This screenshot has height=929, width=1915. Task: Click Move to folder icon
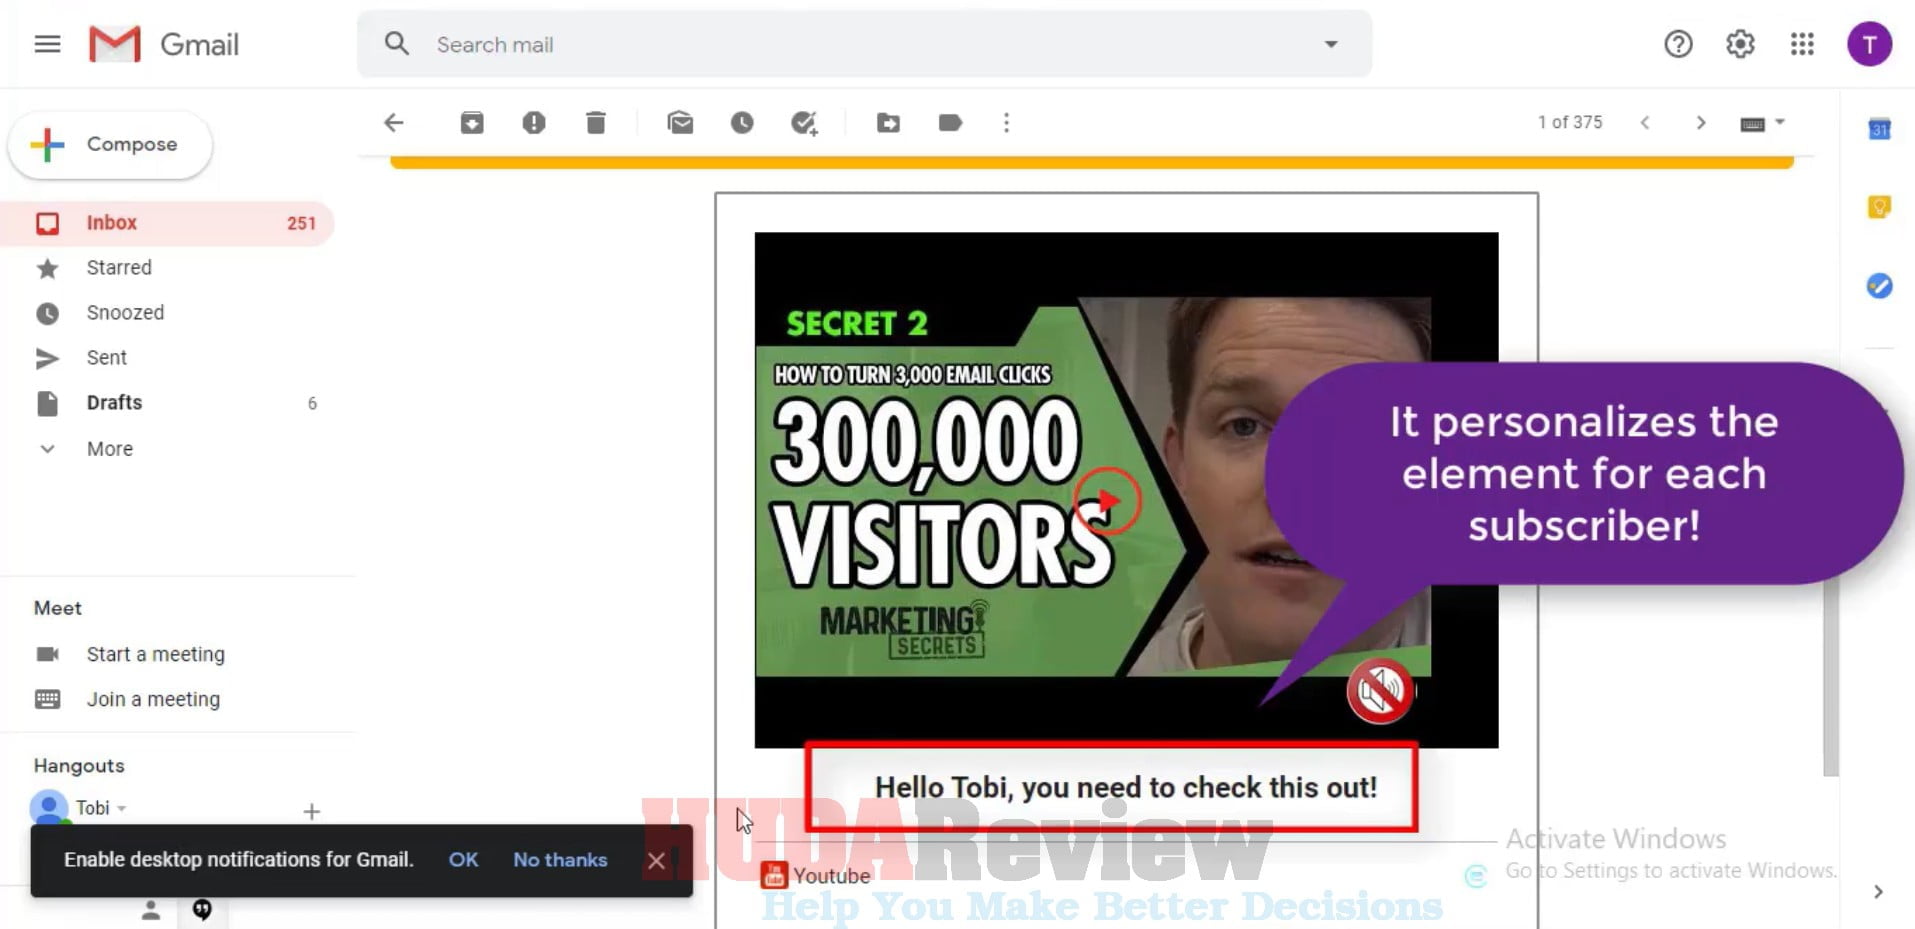(888, 122)
